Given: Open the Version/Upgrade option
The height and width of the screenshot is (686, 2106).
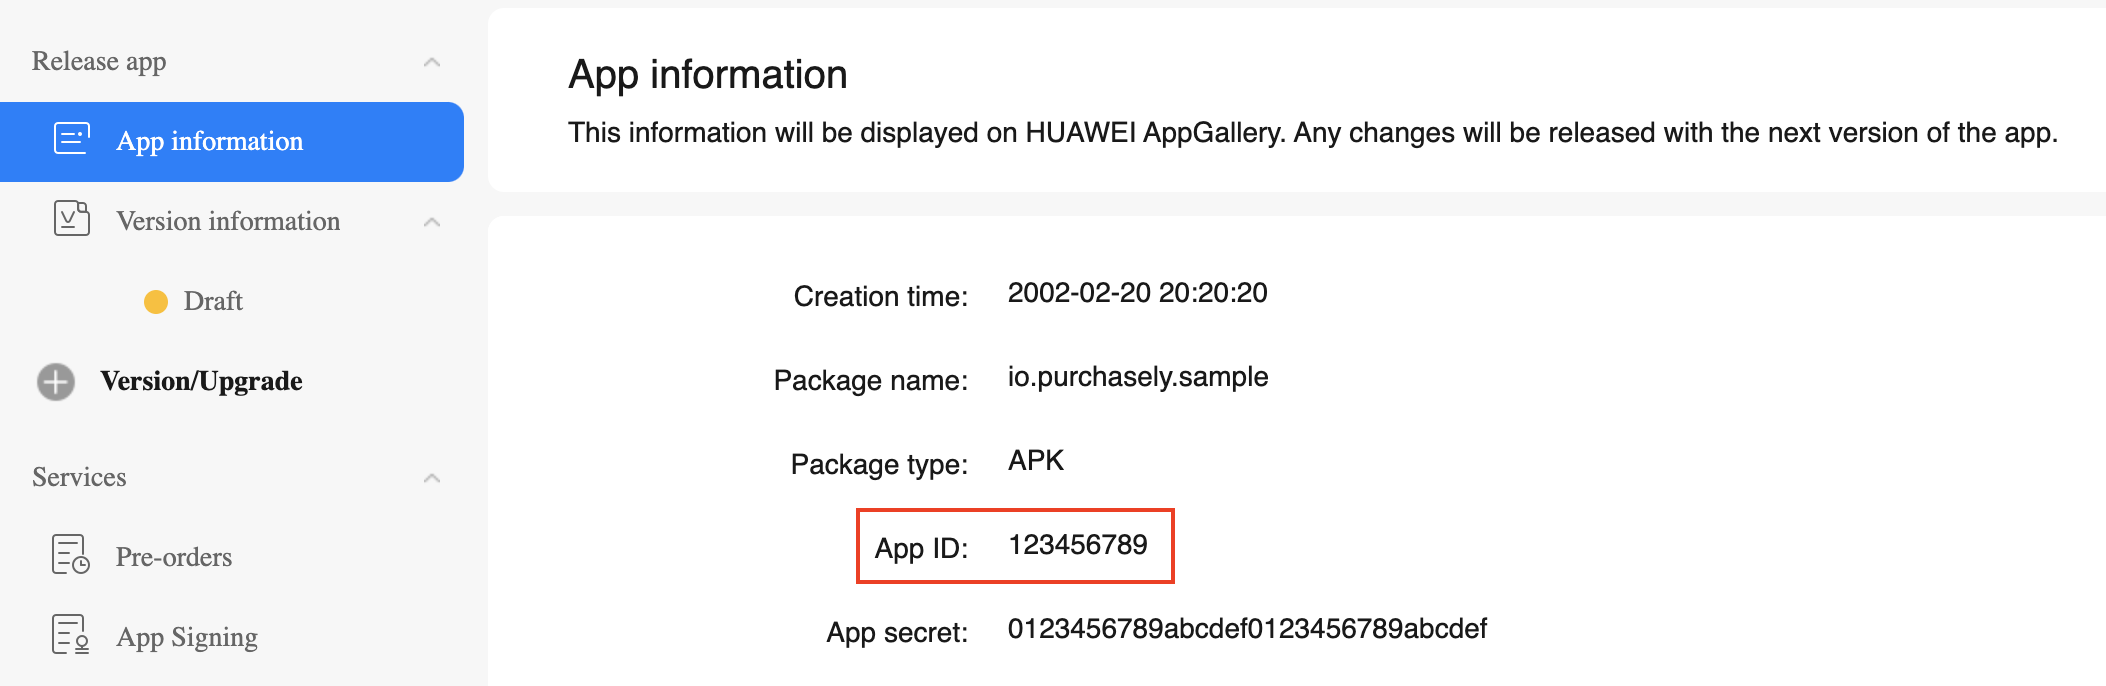Looking at the screenshot, I should coord(201,381).
